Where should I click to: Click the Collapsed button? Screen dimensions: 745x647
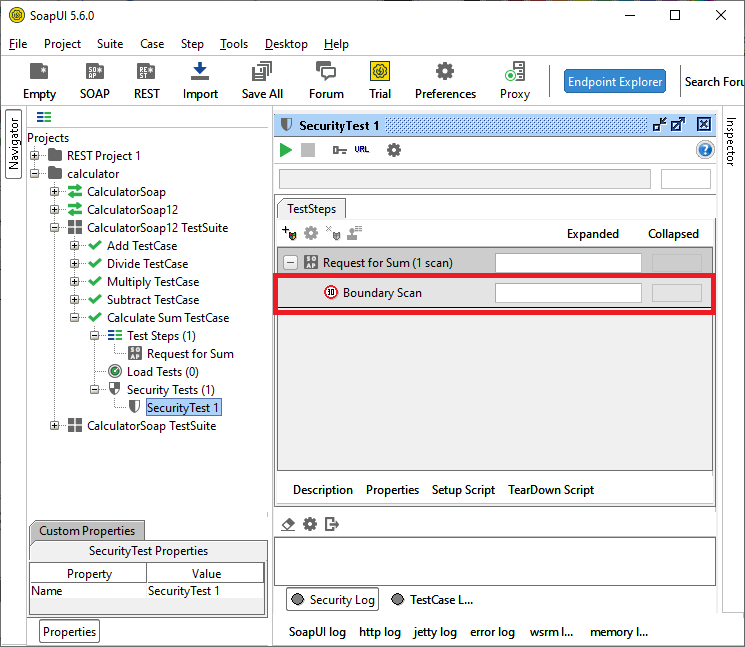(x=673, y=234)
